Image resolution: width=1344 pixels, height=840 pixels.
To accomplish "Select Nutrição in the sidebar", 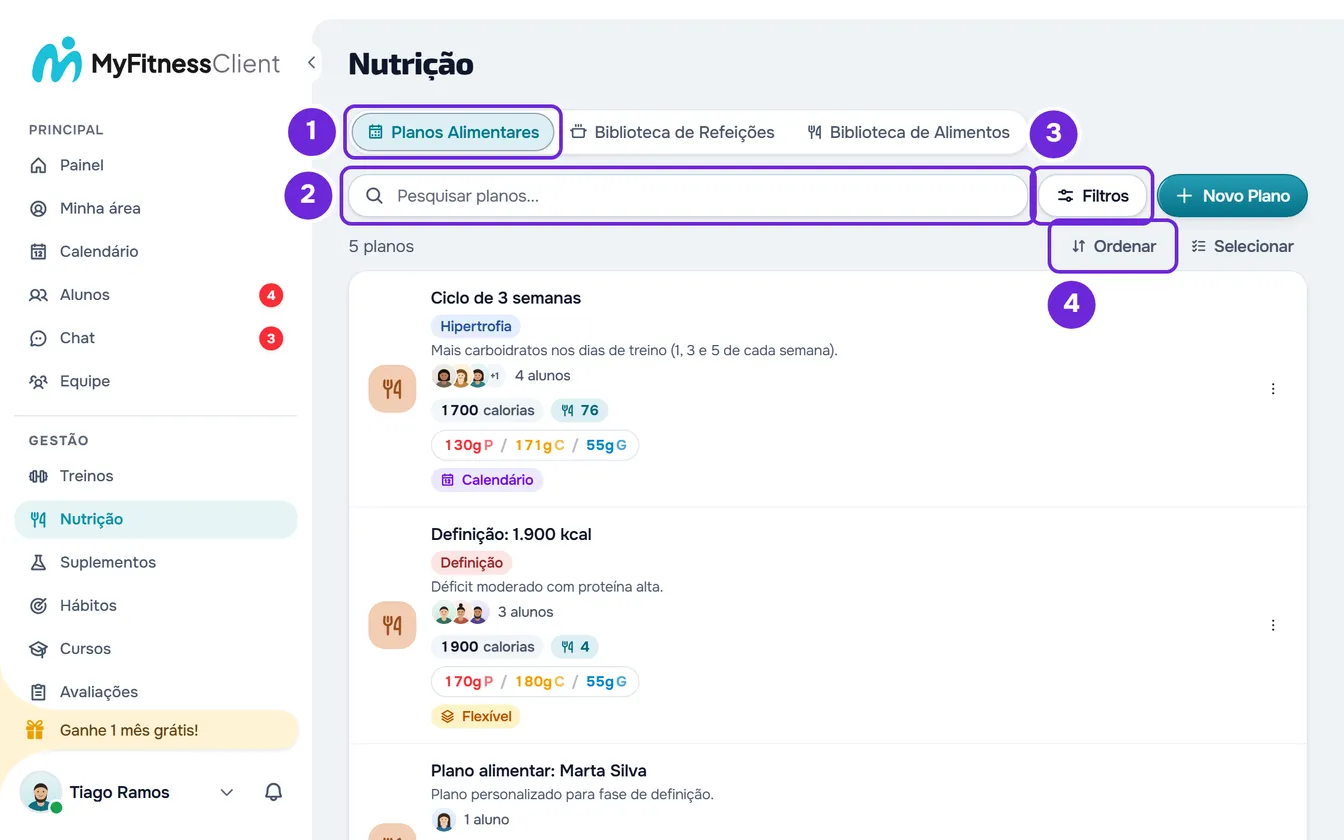I will [x=156, y=519].
